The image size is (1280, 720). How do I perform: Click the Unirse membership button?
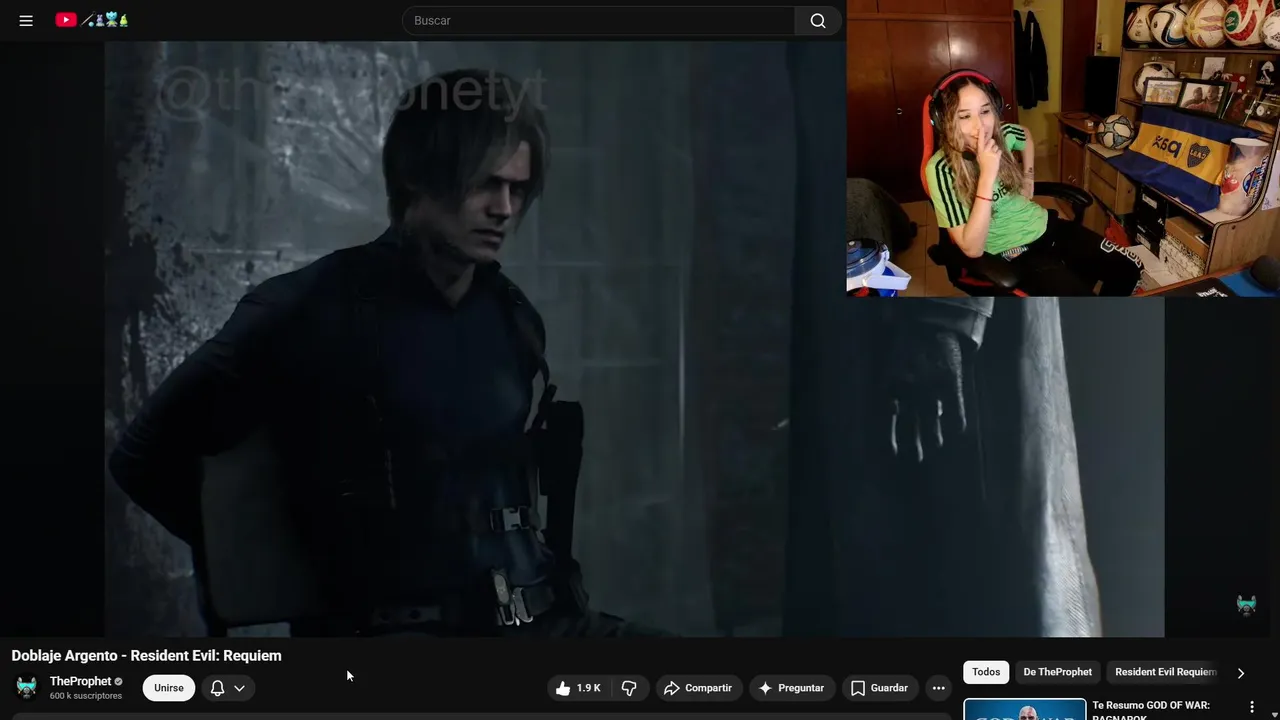click(x=169, y=688)
